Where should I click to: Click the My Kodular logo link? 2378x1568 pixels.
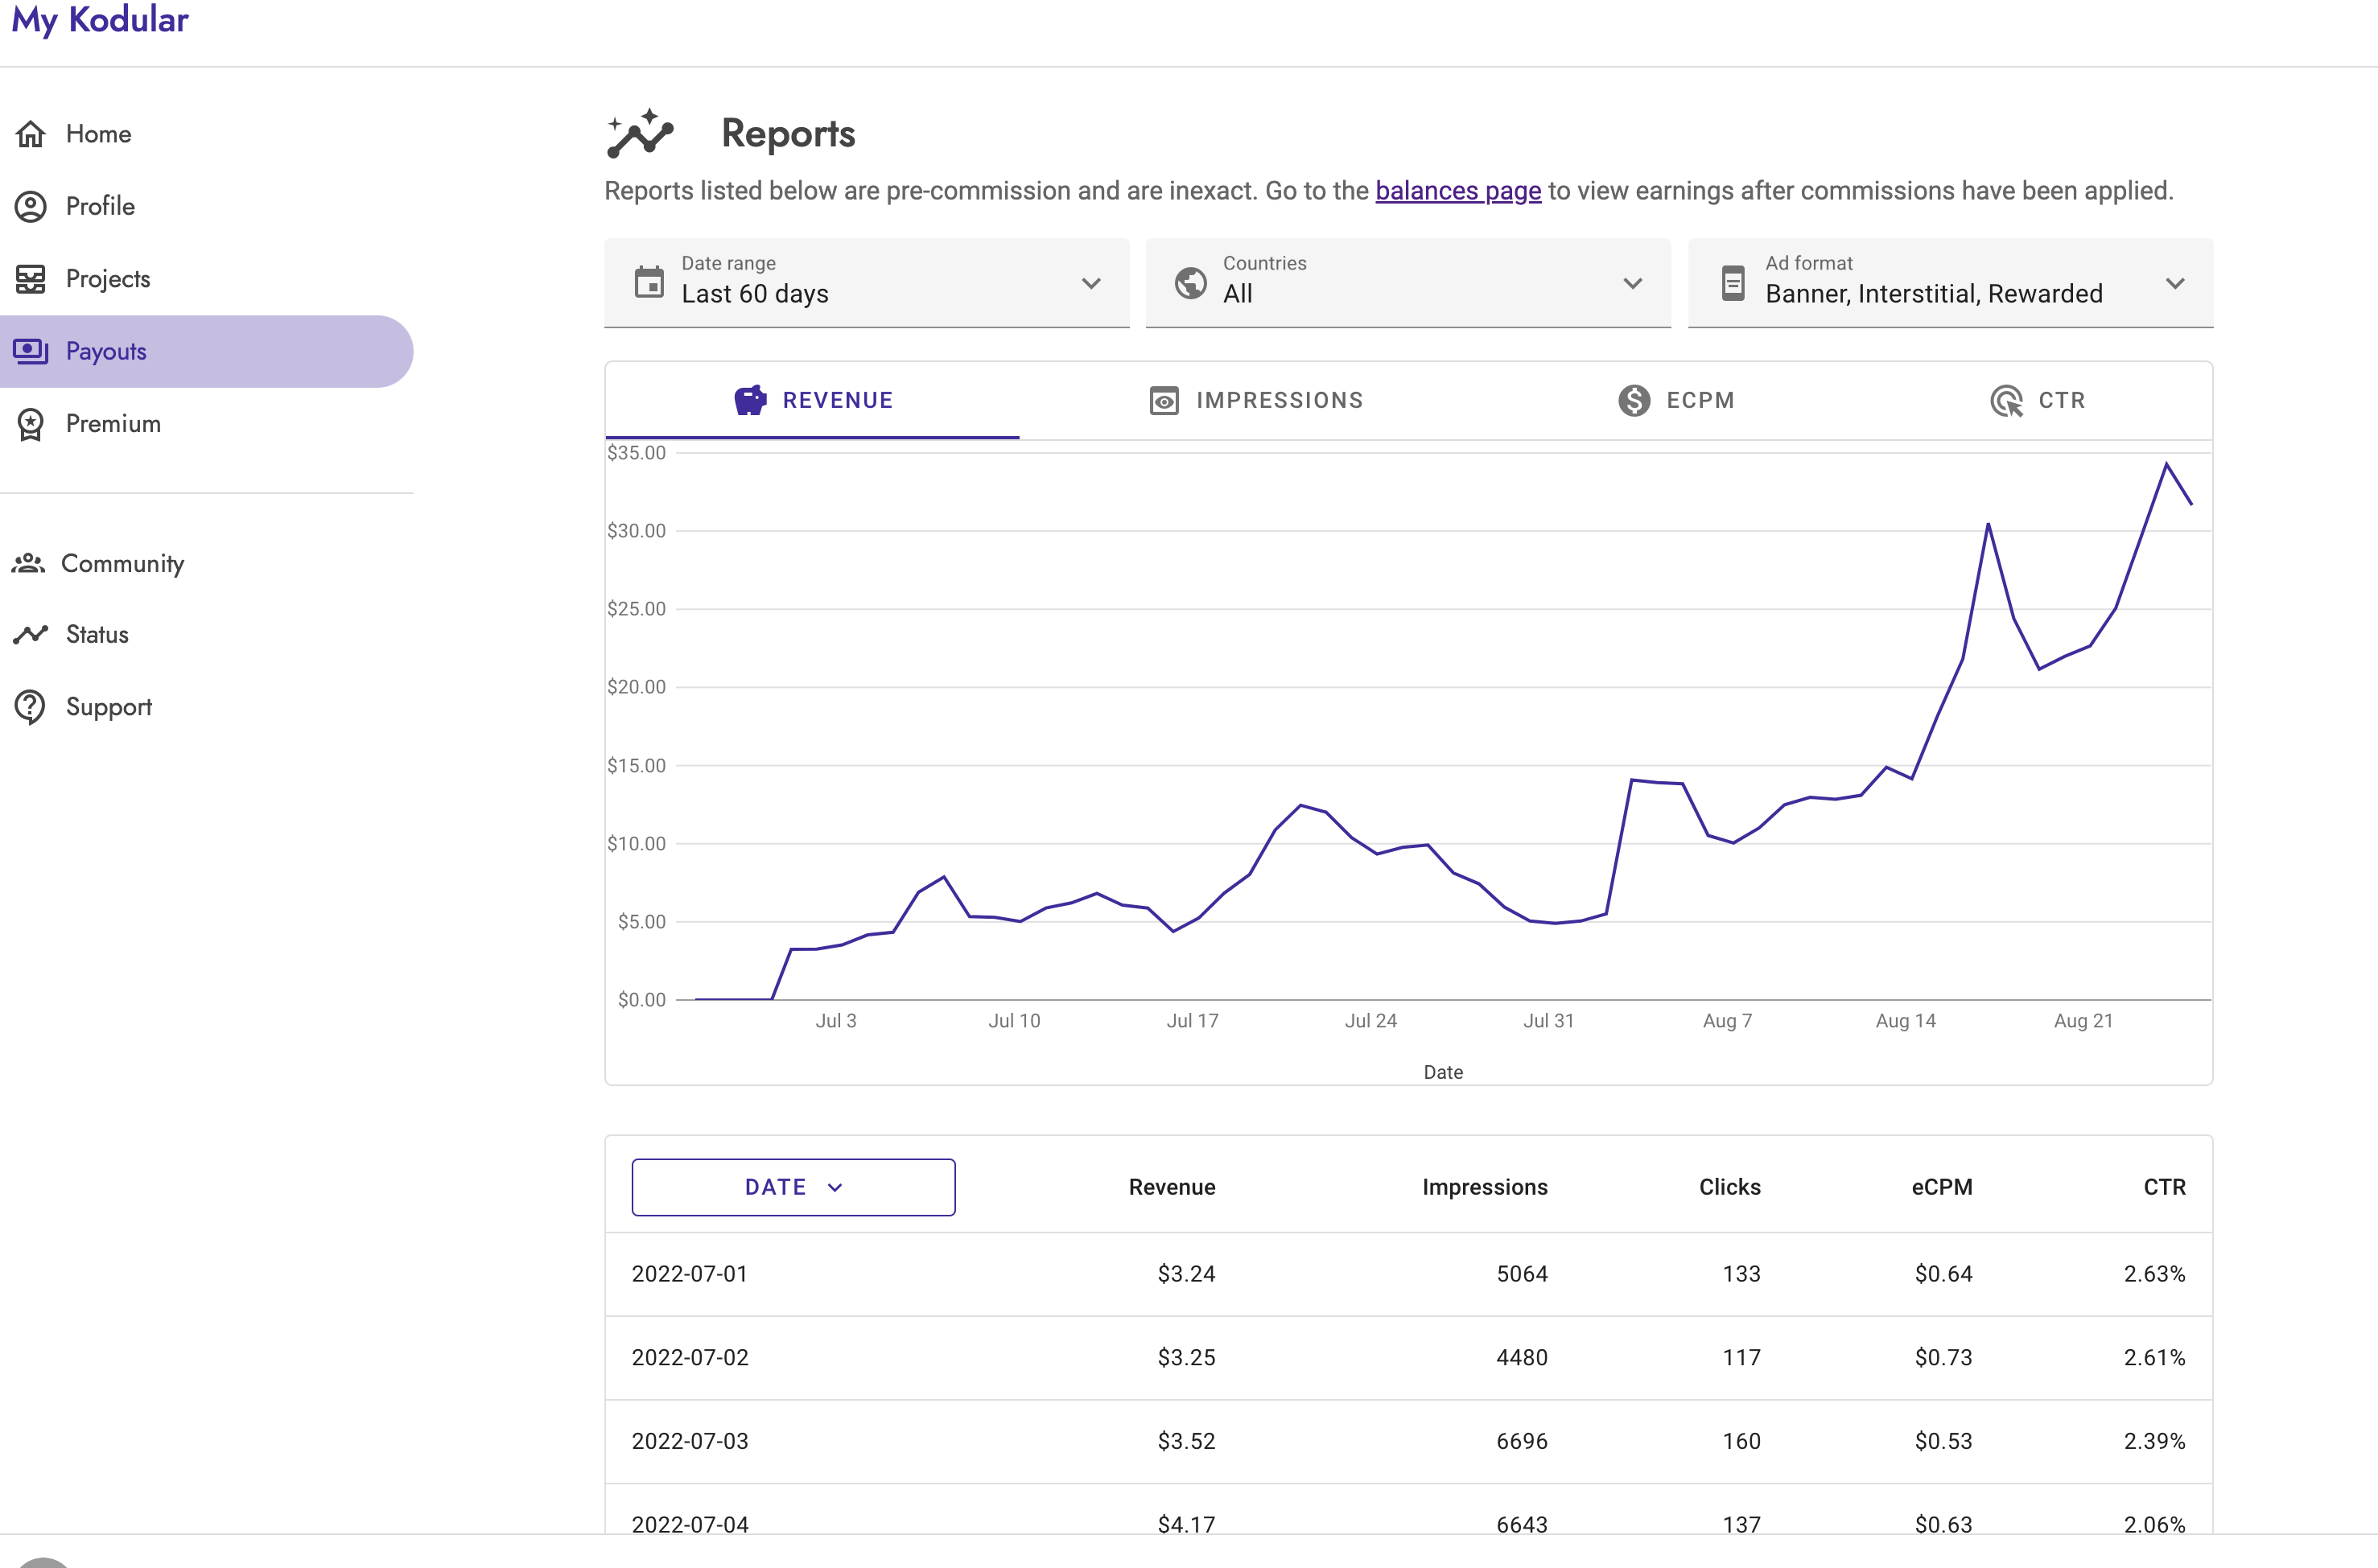coord(100,20)
